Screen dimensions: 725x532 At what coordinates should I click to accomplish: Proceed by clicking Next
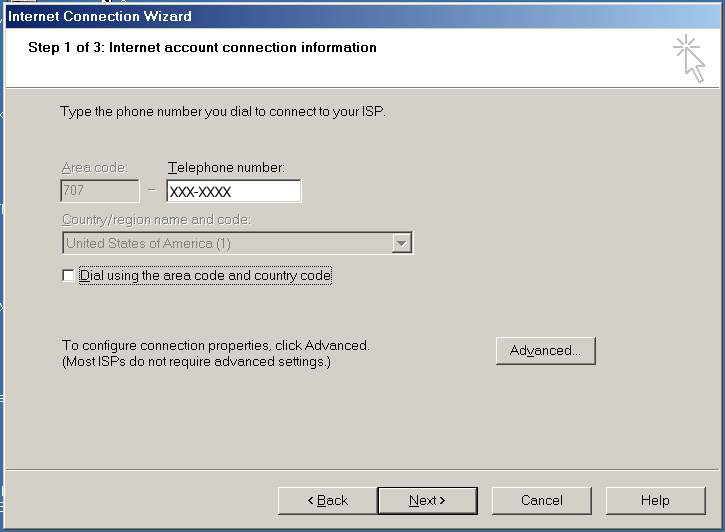[x=427, y=500]
